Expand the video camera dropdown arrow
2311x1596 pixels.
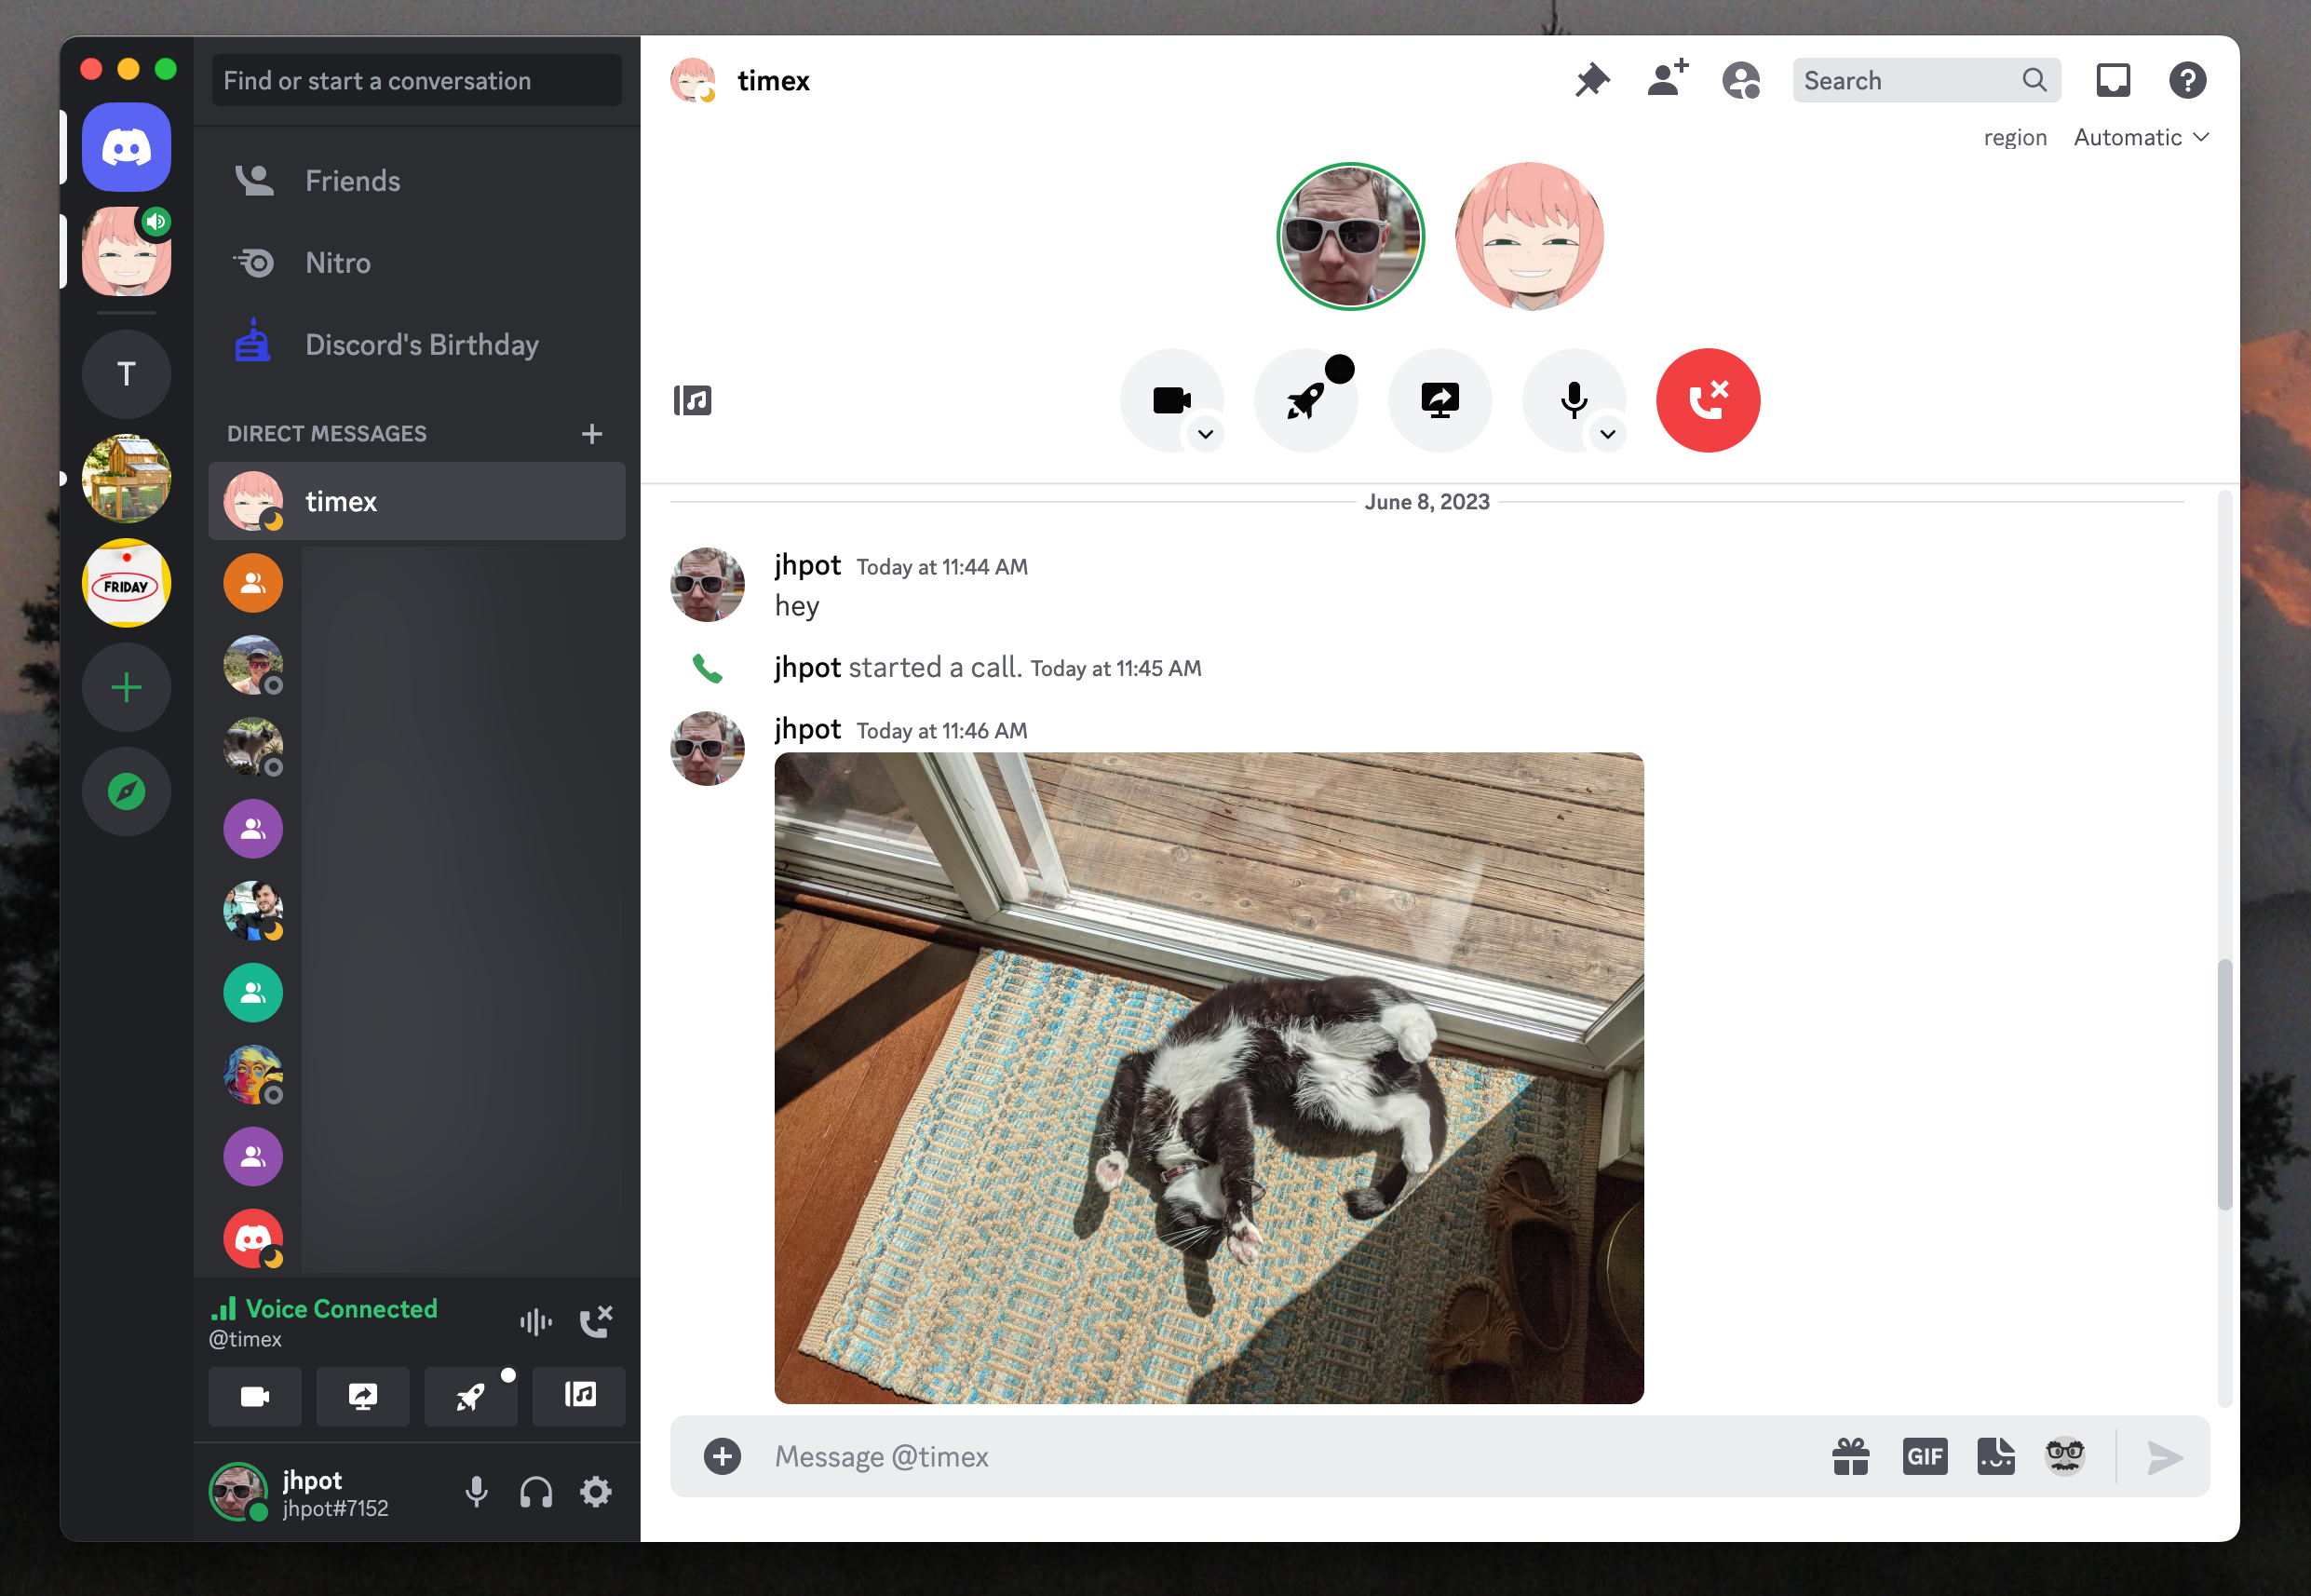pyautogui.click(x=1205, y=434)
